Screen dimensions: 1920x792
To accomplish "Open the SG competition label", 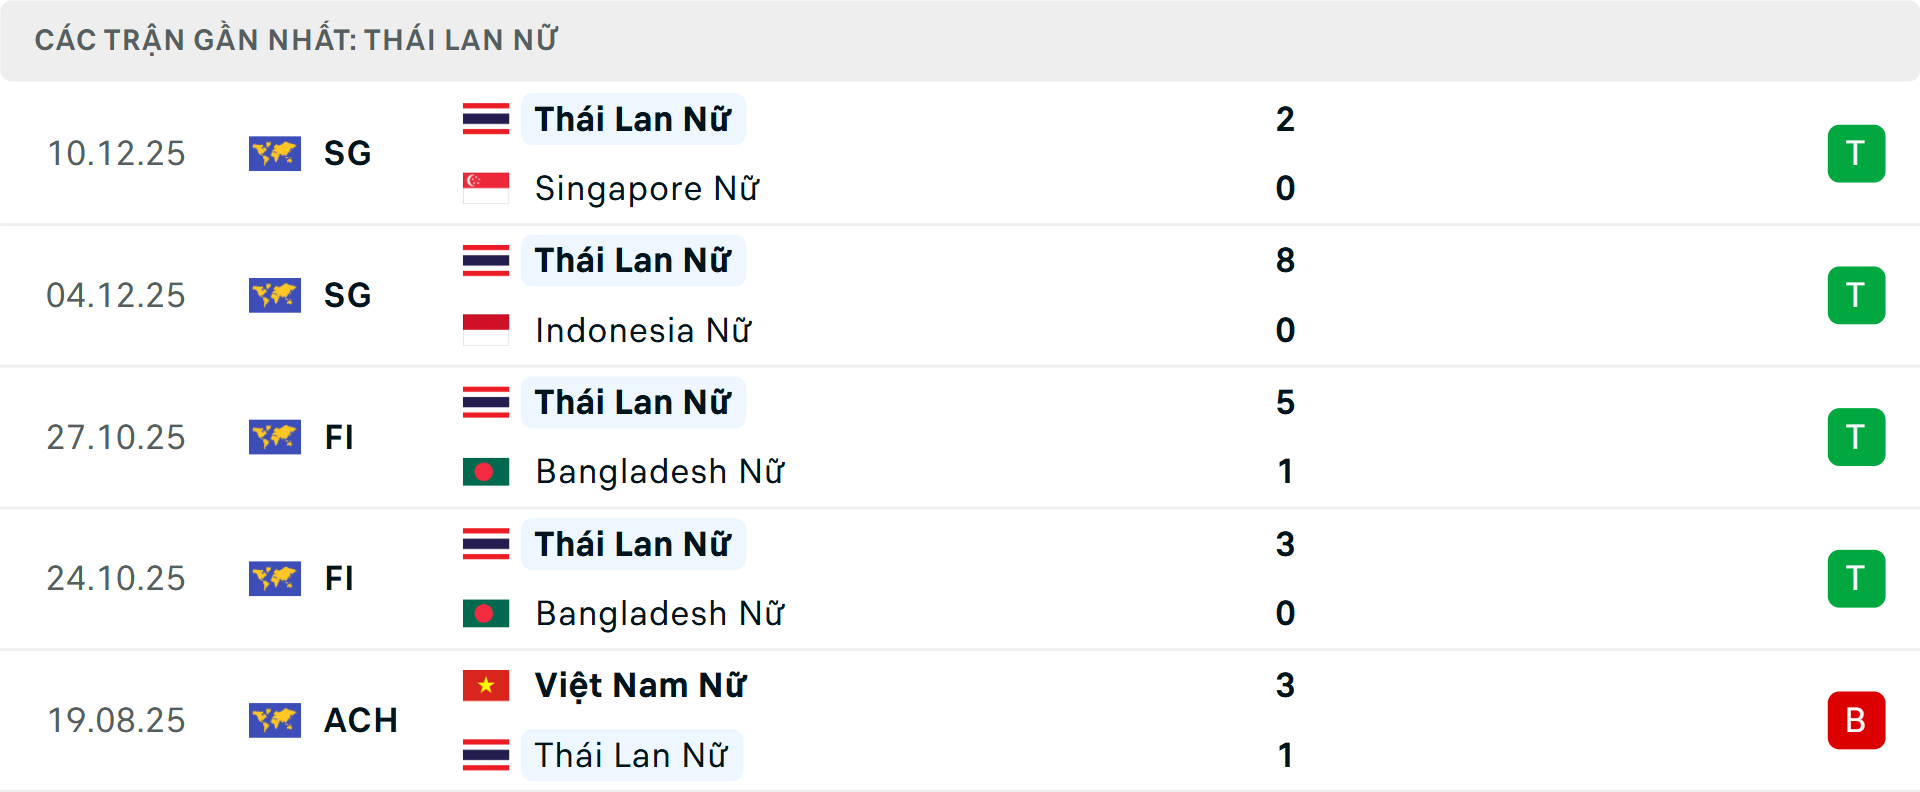I will (346, 153).
